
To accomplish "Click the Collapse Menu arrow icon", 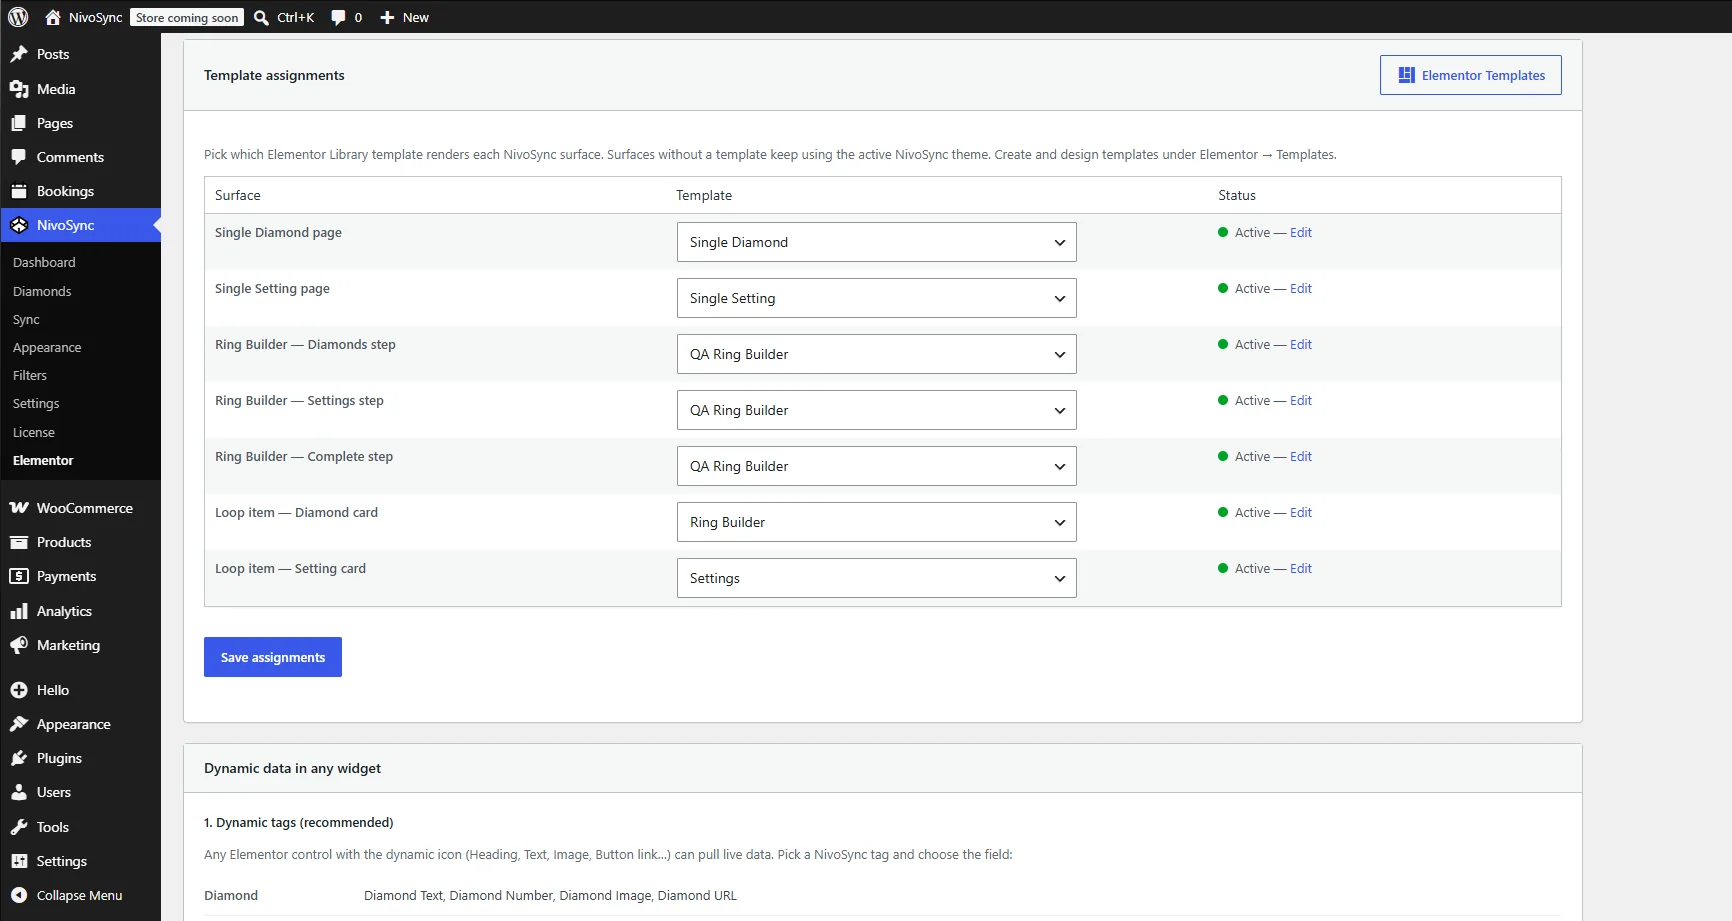I will (19, 895).
